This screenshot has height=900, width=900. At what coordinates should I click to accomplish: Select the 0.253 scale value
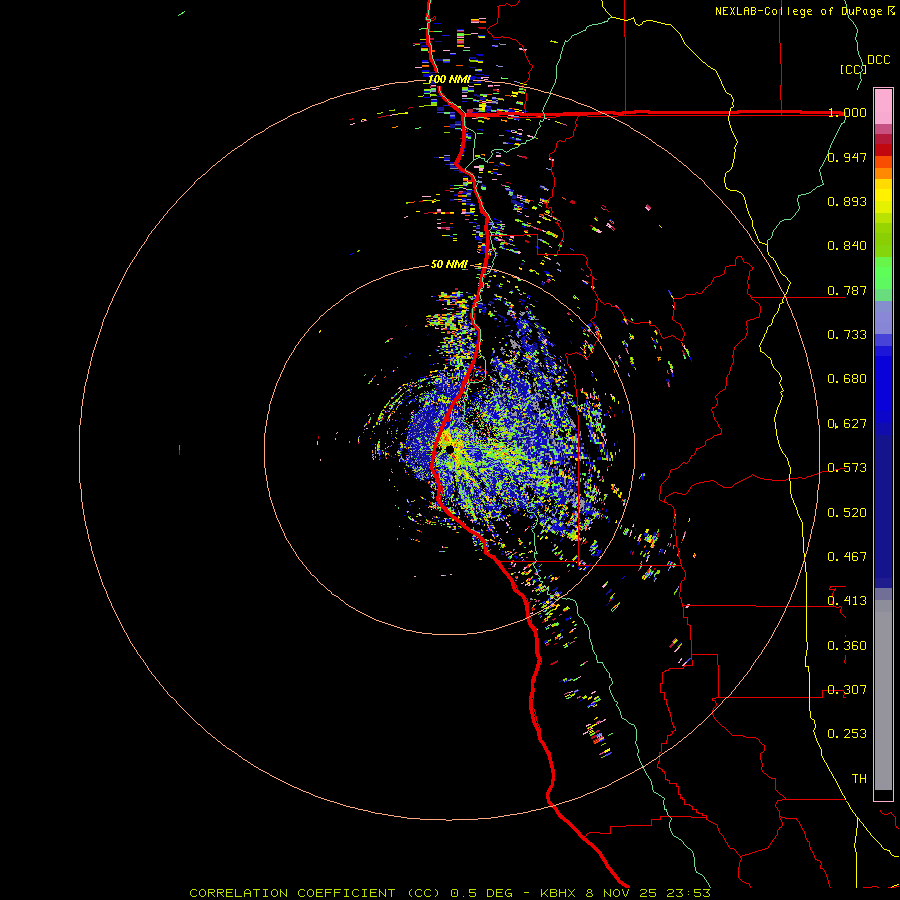point(847,734)
